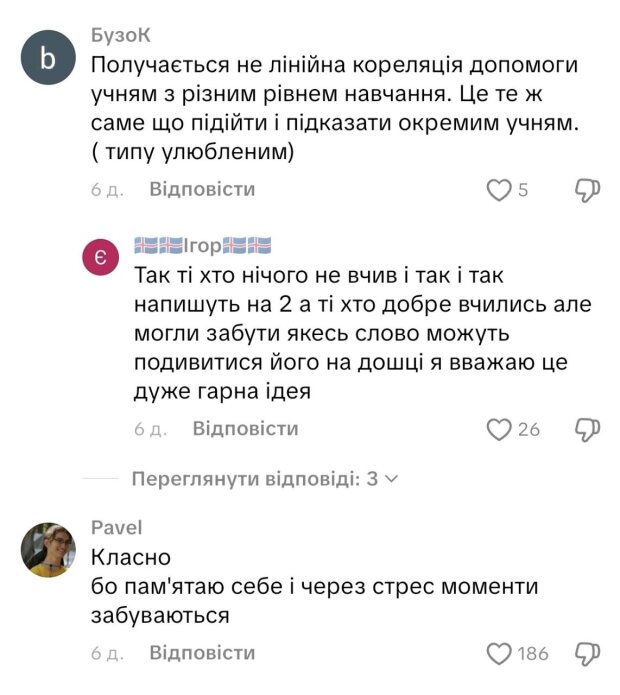620x695 pixels.
Task: Like Ігор's reply with heart icon
Action: (x=498, y=429)
